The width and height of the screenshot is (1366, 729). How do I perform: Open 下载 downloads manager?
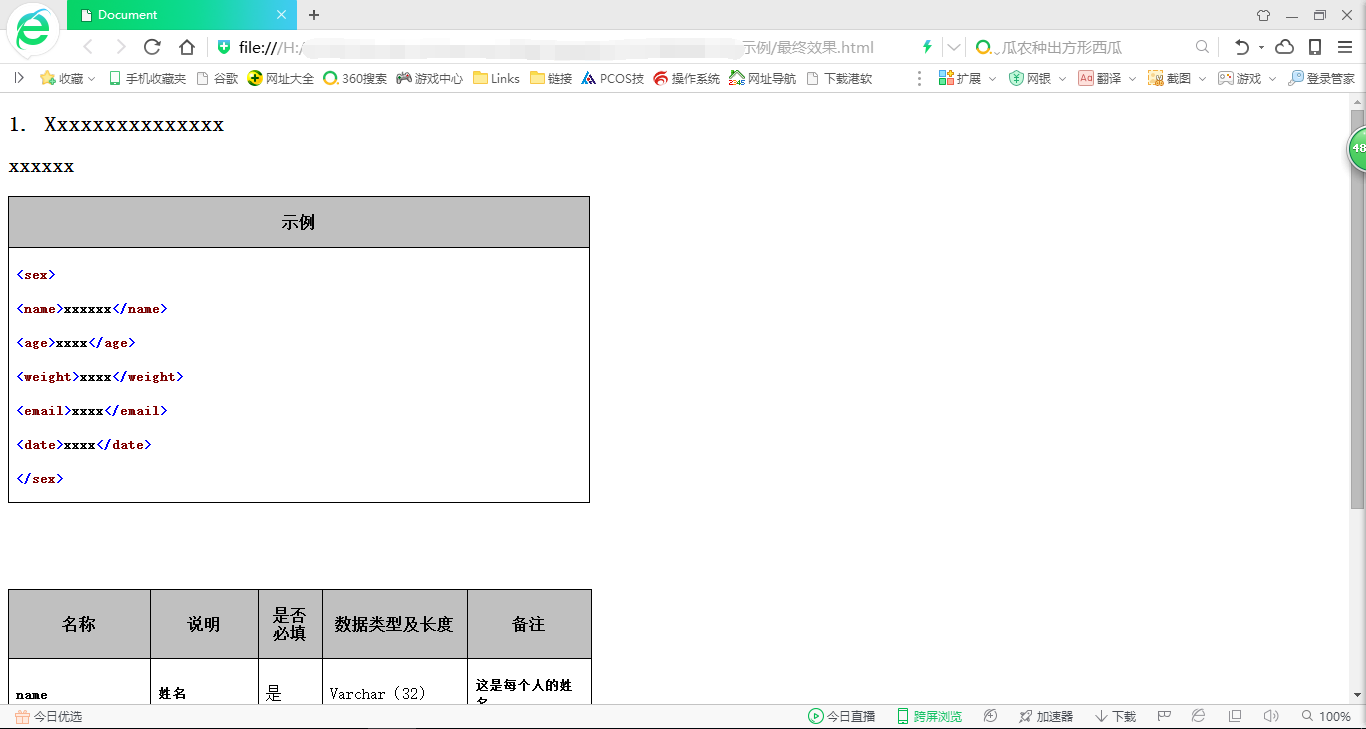1116,716
